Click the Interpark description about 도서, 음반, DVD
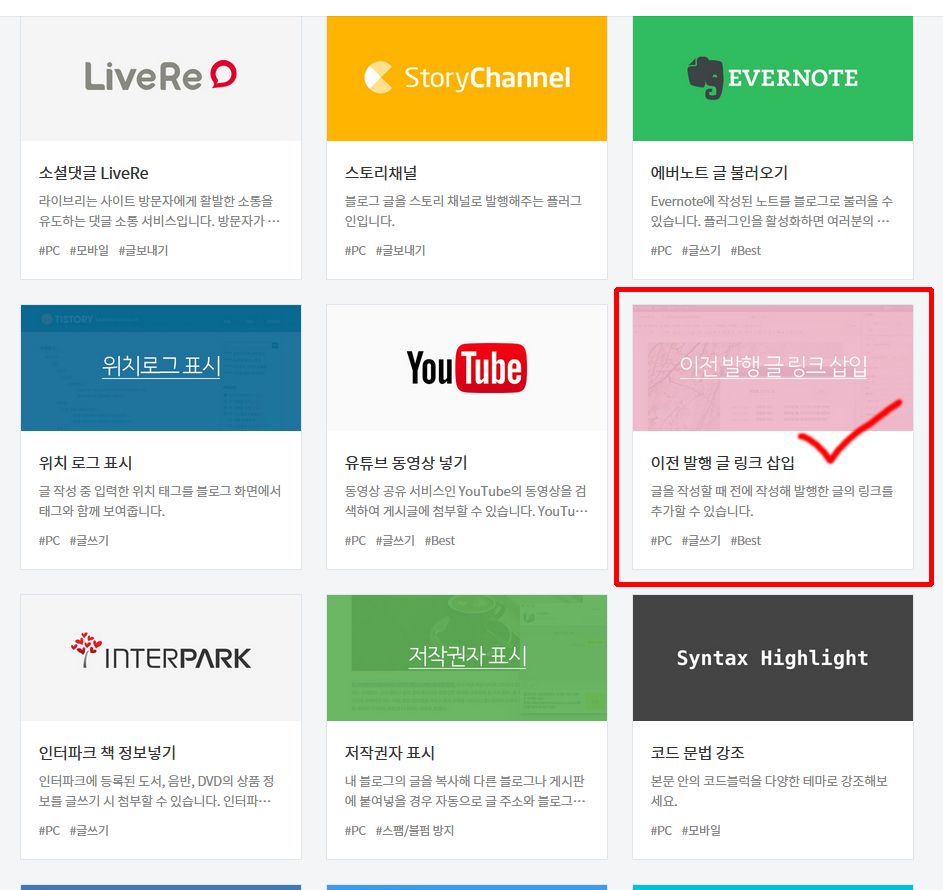Viewport: 943px width, 890px height. coord(156,790)
